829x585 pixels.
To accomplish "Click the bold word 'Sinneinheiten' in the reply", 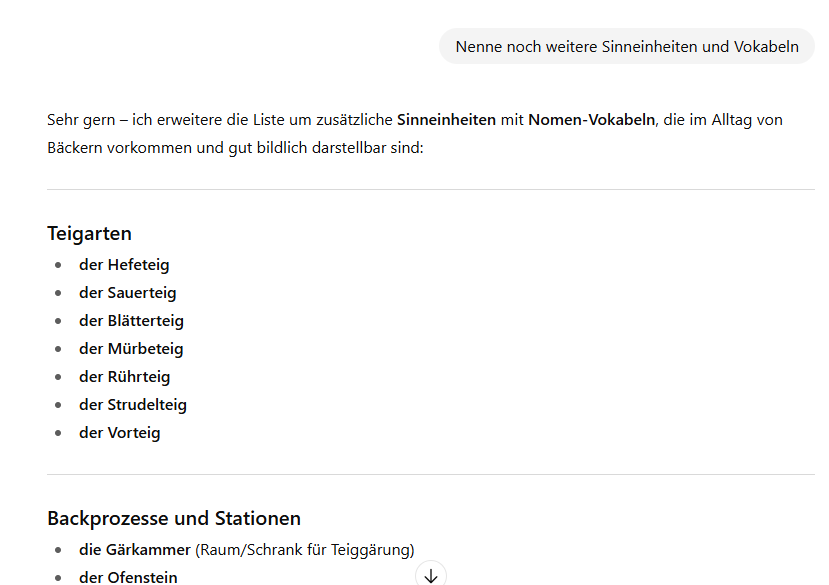I will [x=446, y=120].
